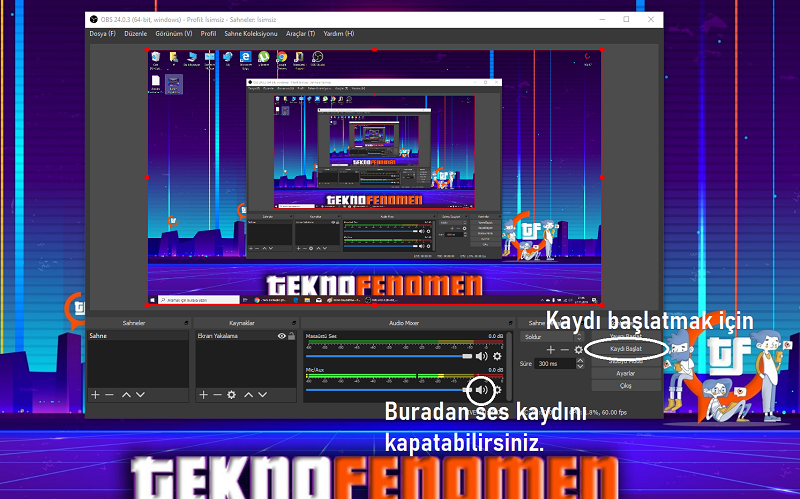Add a transition with the plus icon

tap(551, 350)
